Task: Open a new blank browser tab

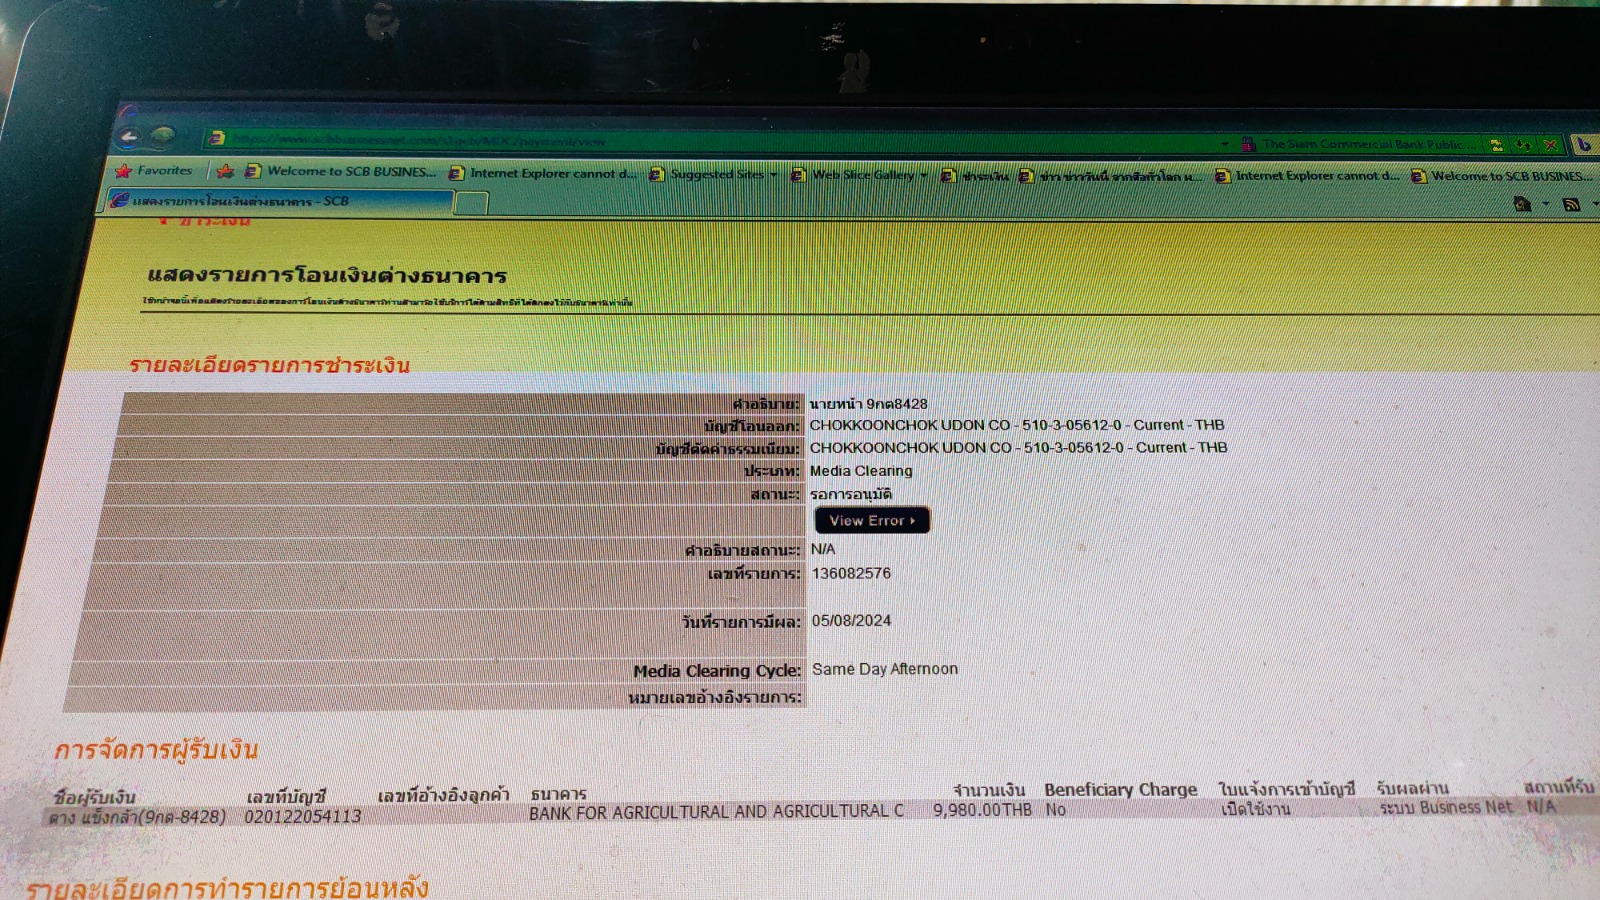Action: coord(471,203)
